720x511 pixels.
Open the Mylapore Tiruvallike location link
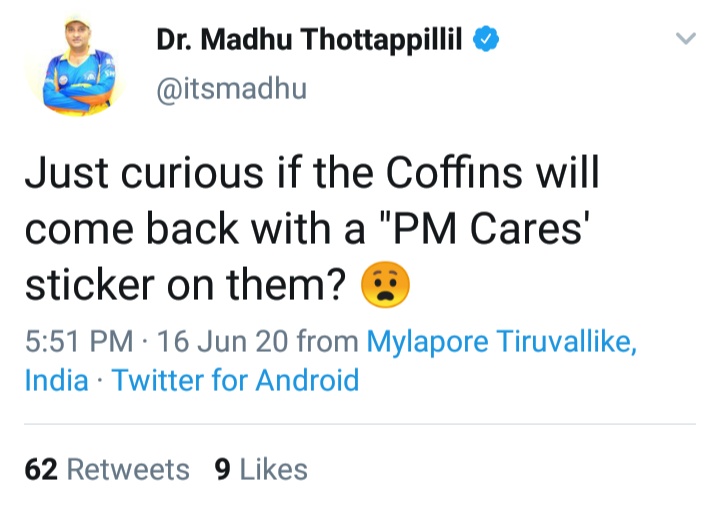coord(502,342)
